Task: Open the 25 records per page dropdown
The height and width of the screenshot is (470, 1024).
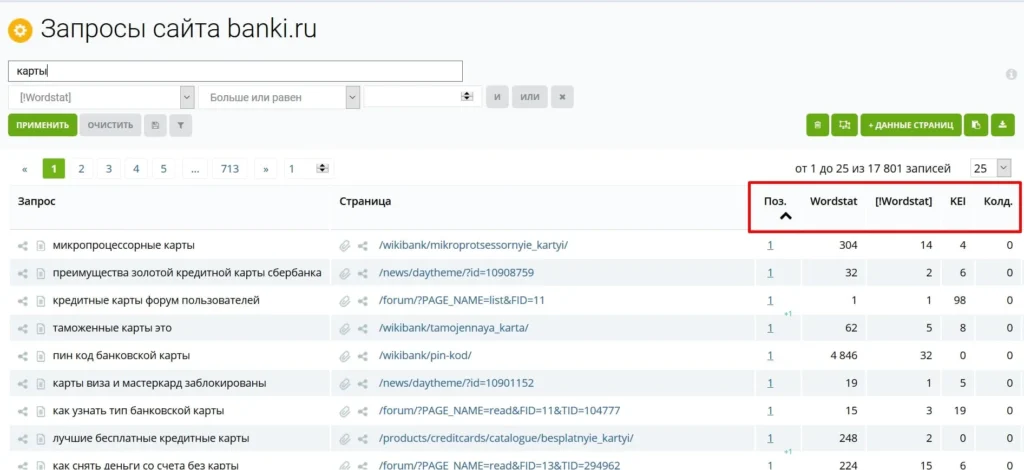Action: [991, 168]
